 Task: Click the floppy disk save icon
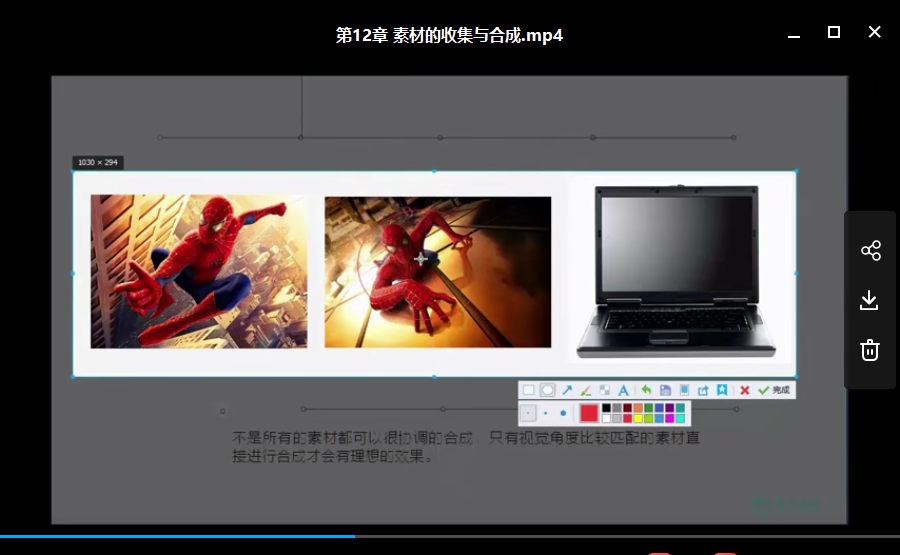(x=665, y=390)
